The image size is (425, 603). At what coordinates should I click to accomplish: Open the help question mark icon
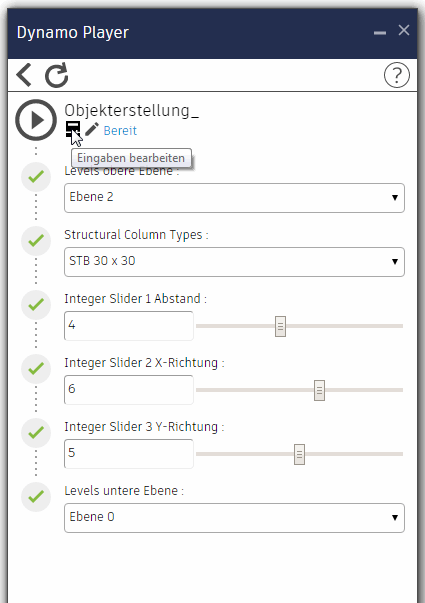(397, 75)
